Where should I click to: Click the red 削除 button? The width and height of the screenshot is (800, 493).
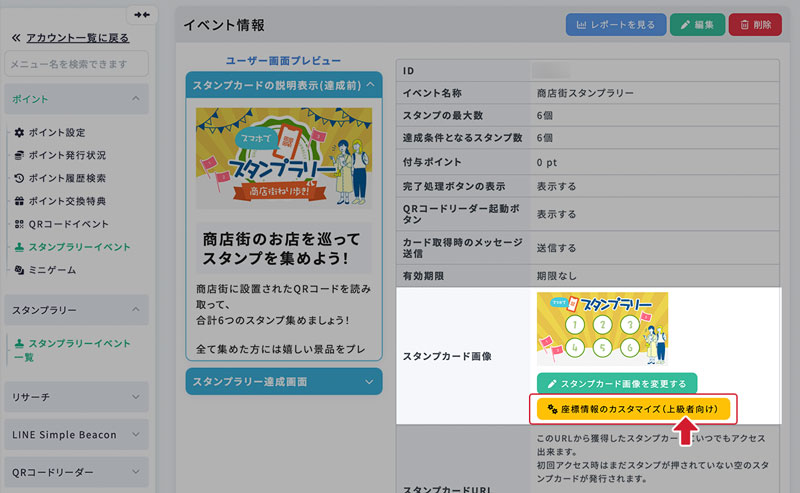click(755, 25)
